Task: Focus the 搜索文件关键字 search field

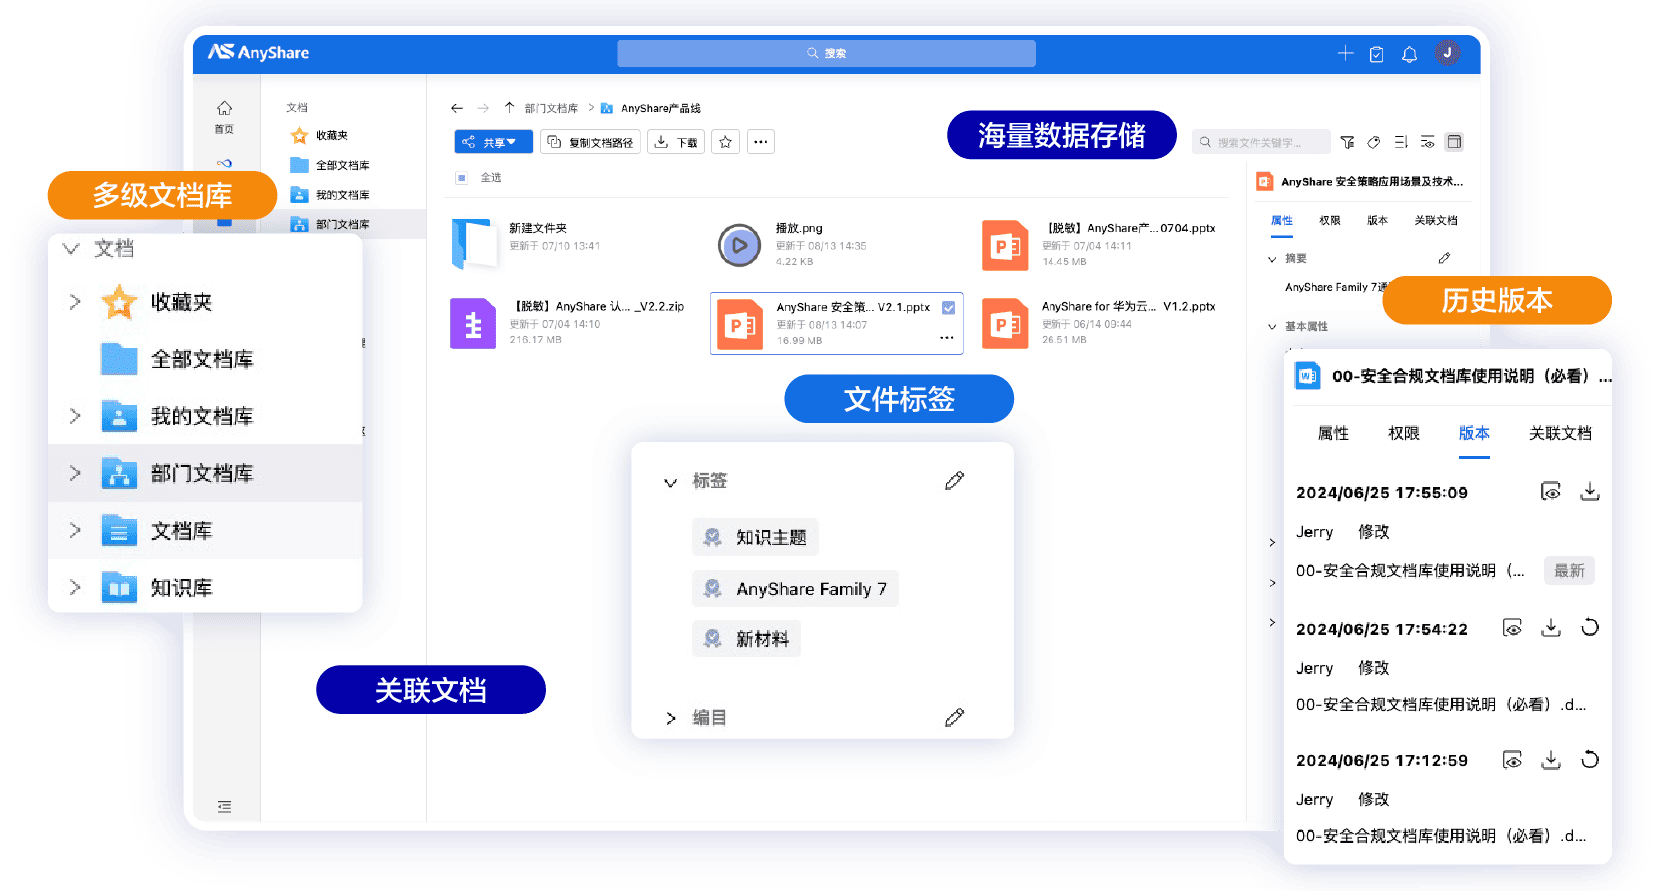Action: [x=1261, y=142]
